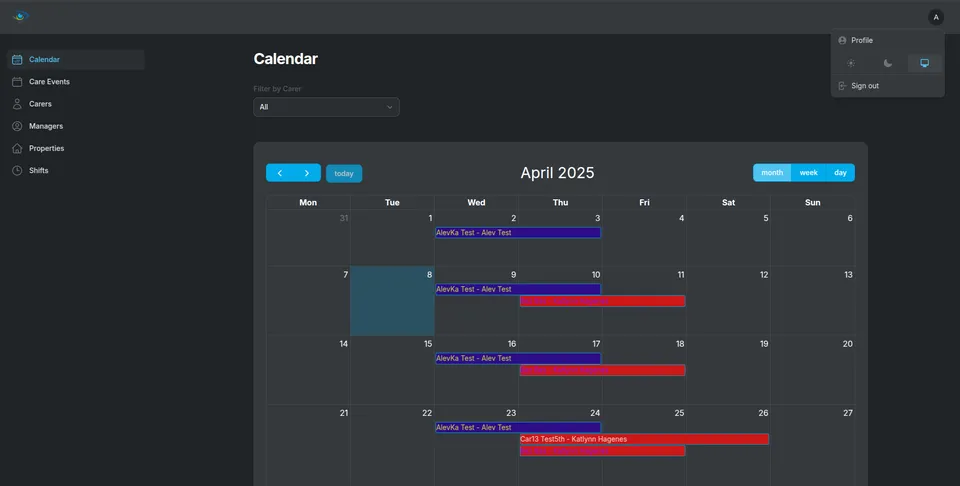Image resolution: width=960 pixels, height=486 pixels.
Task: Select day number 22 in calendar
Action: (427, 413)
